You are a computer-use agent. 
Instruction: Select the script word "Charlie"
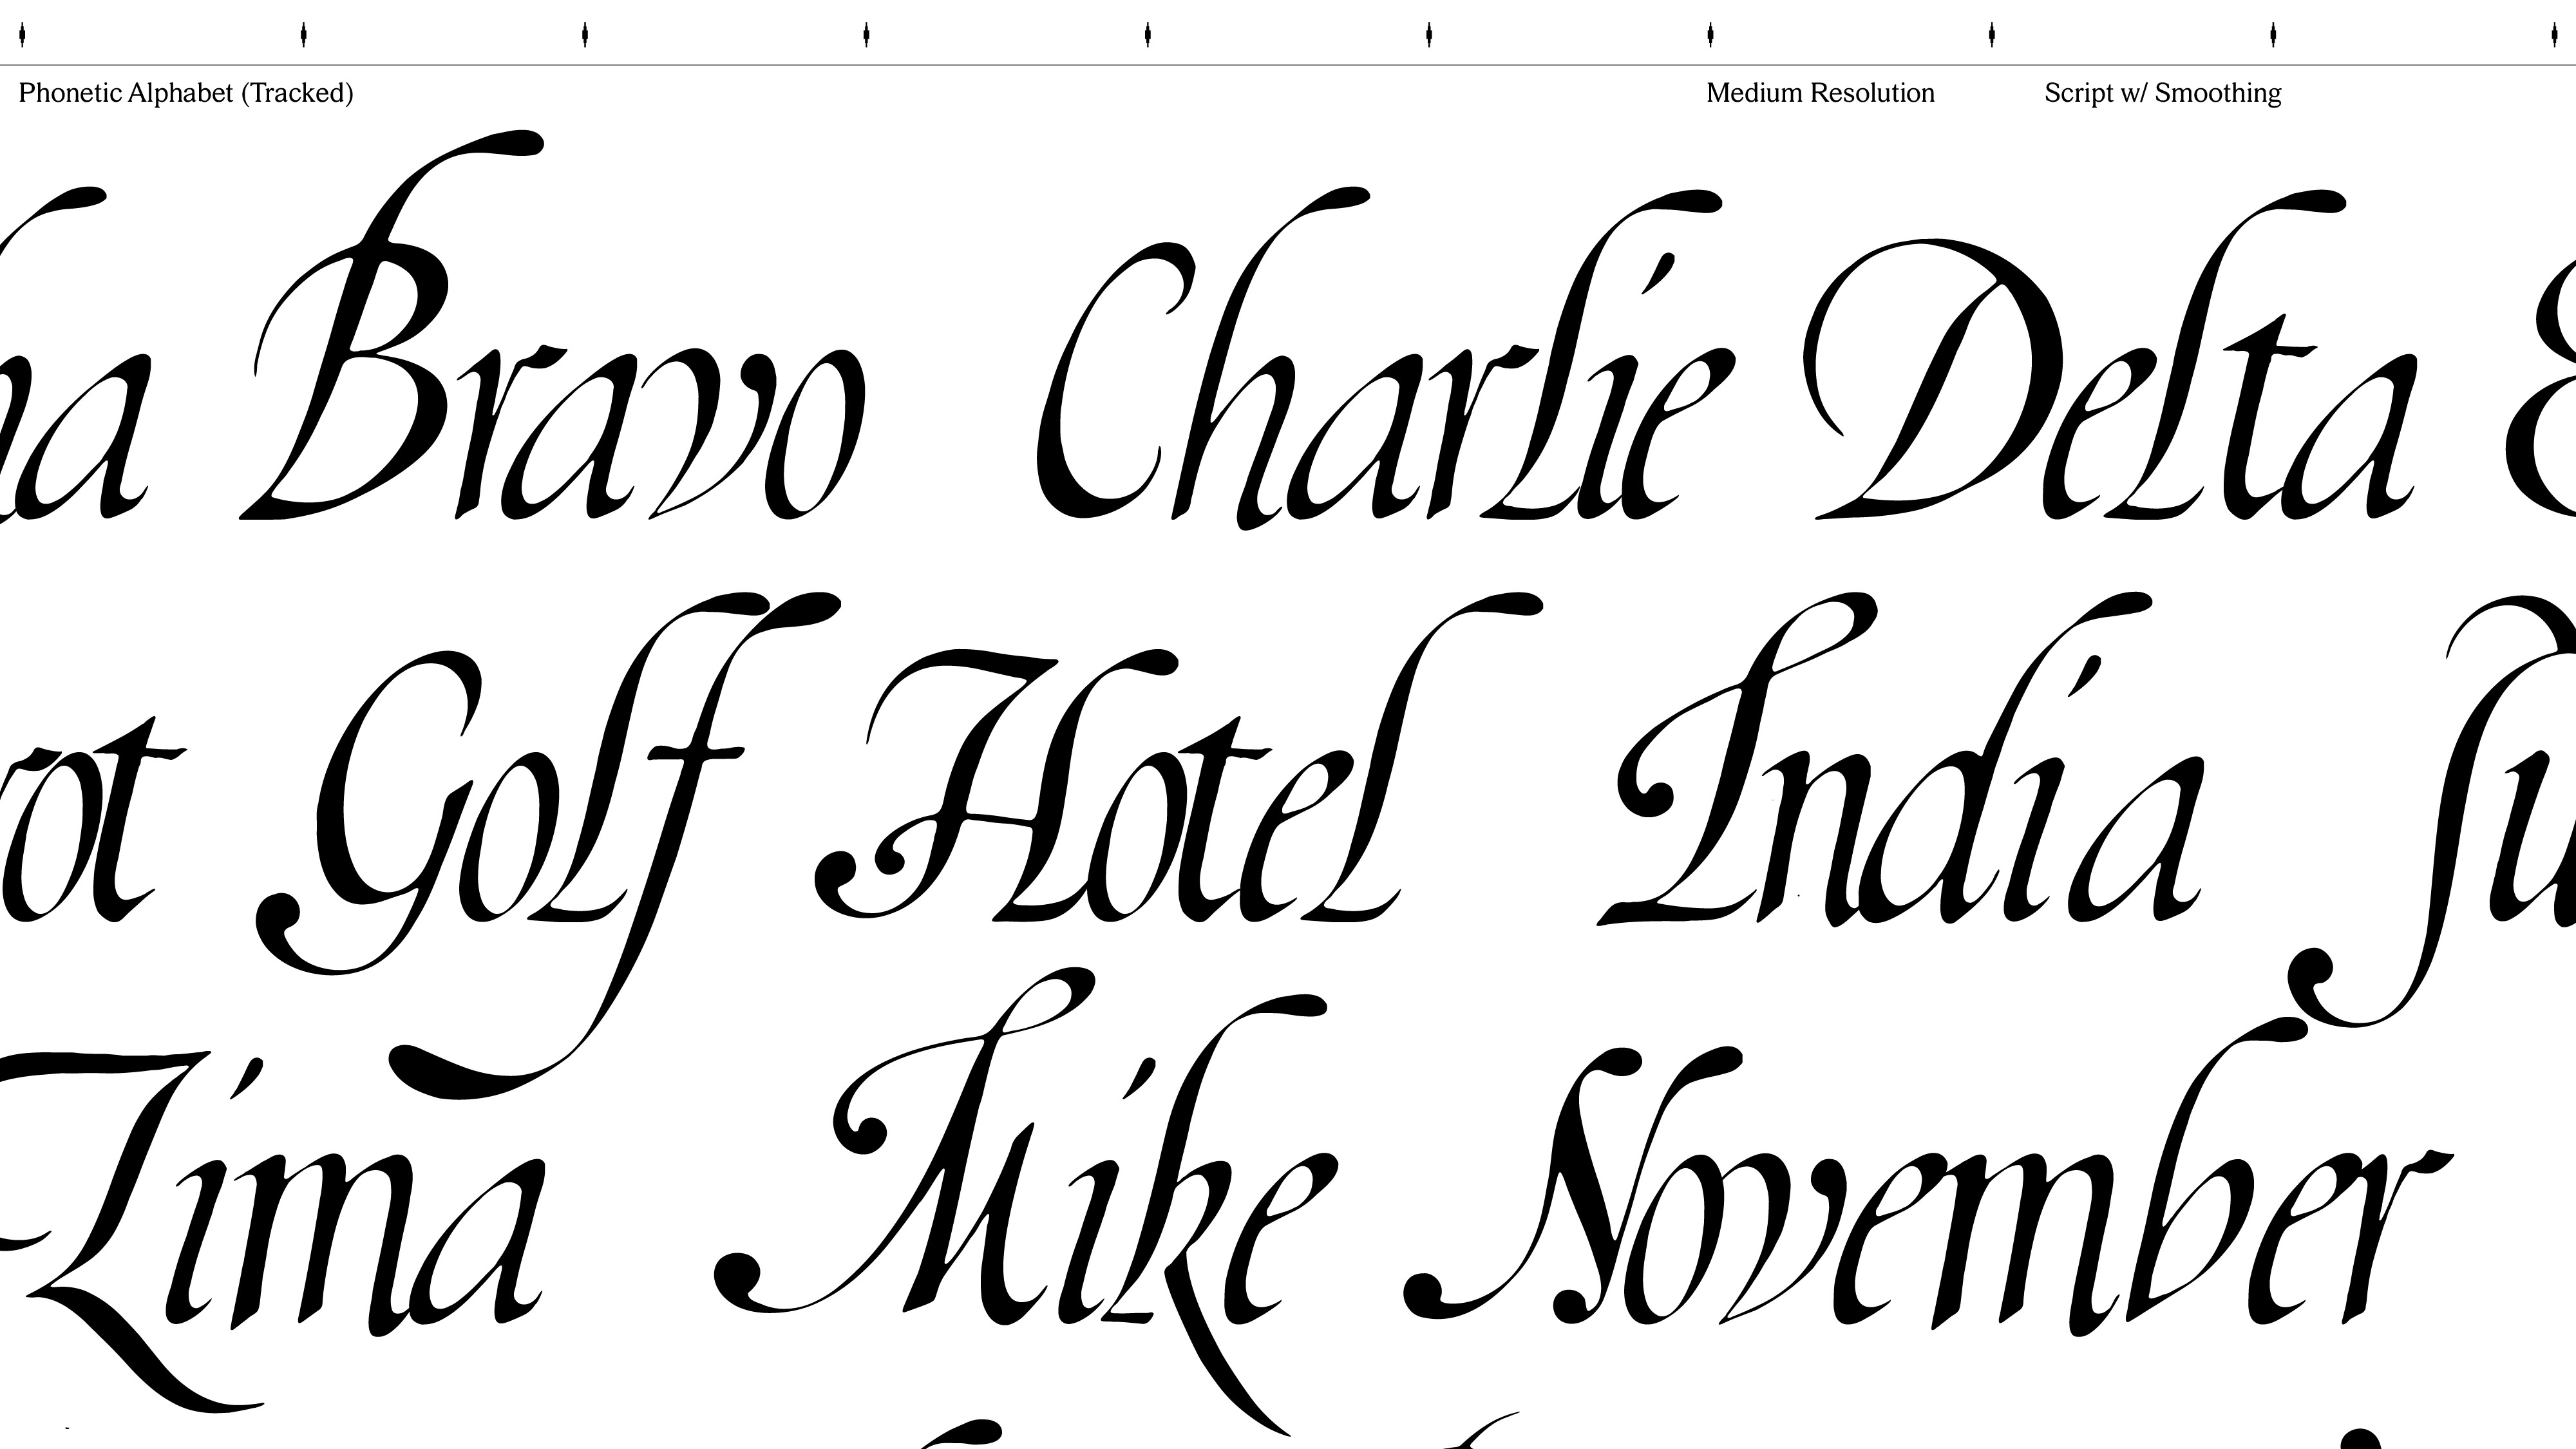[1385, 358]
